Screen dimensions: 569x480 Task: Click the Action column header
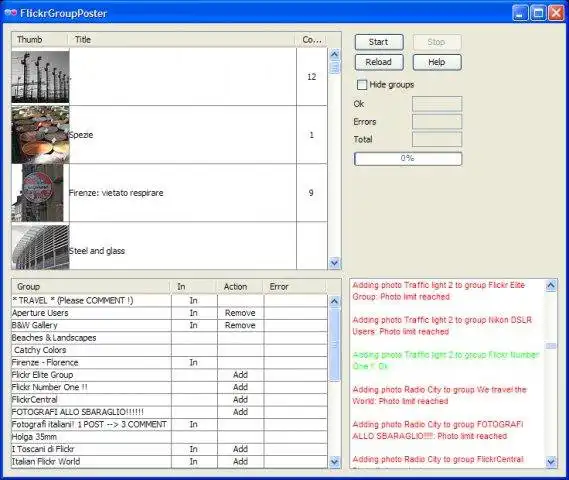240,287
